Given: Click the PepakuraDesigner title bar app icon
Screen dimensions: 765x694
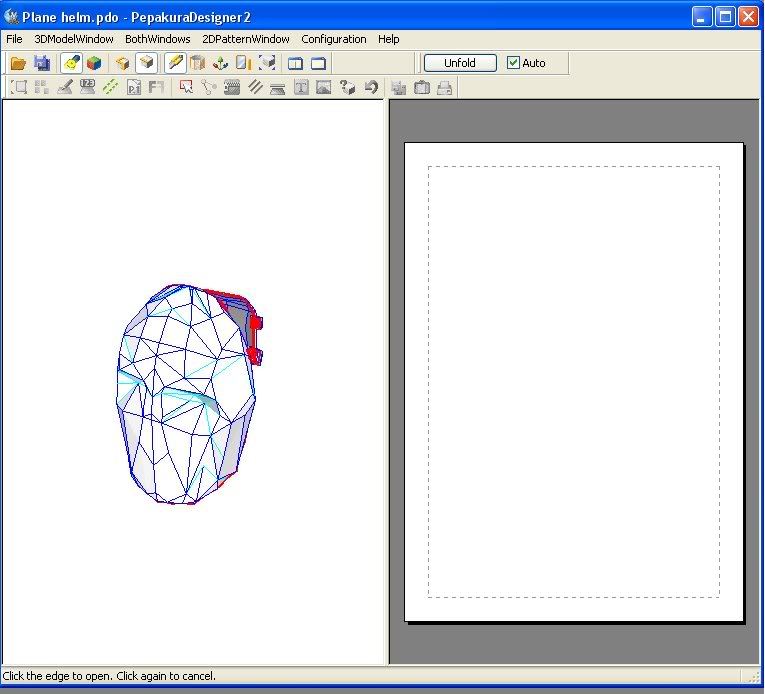Looking at the screenshot, I should click(x=11, y=17).
